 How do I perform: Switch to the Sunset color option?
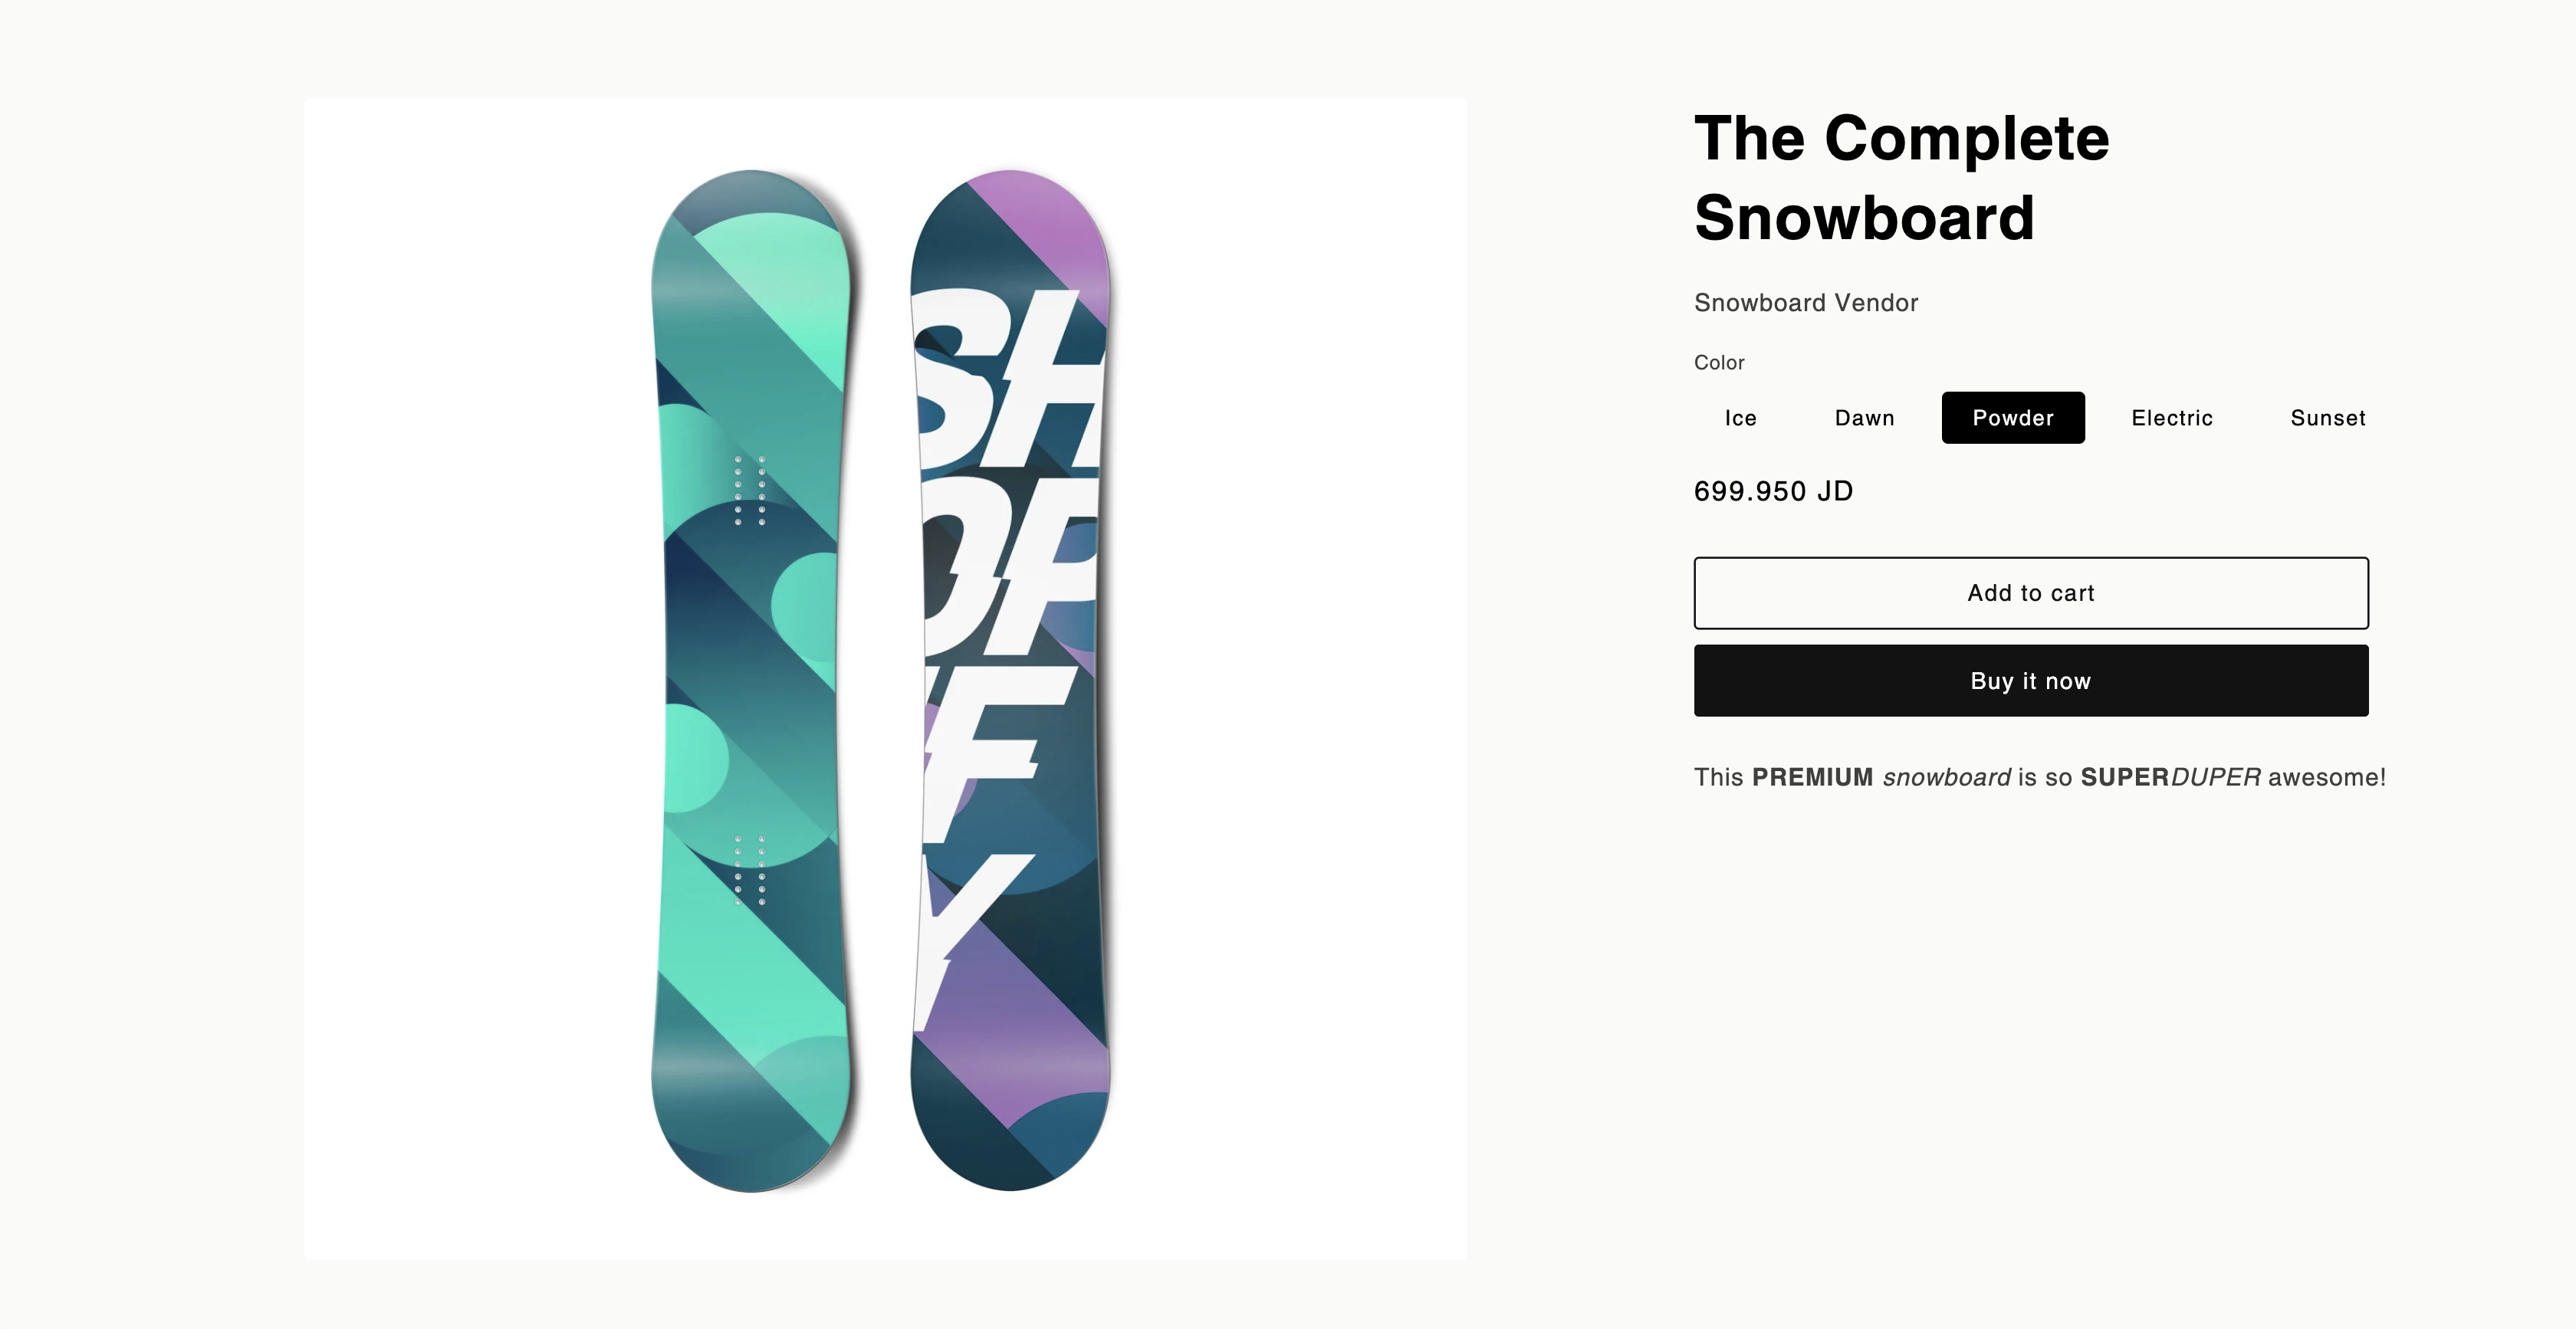pos(2327,418)
